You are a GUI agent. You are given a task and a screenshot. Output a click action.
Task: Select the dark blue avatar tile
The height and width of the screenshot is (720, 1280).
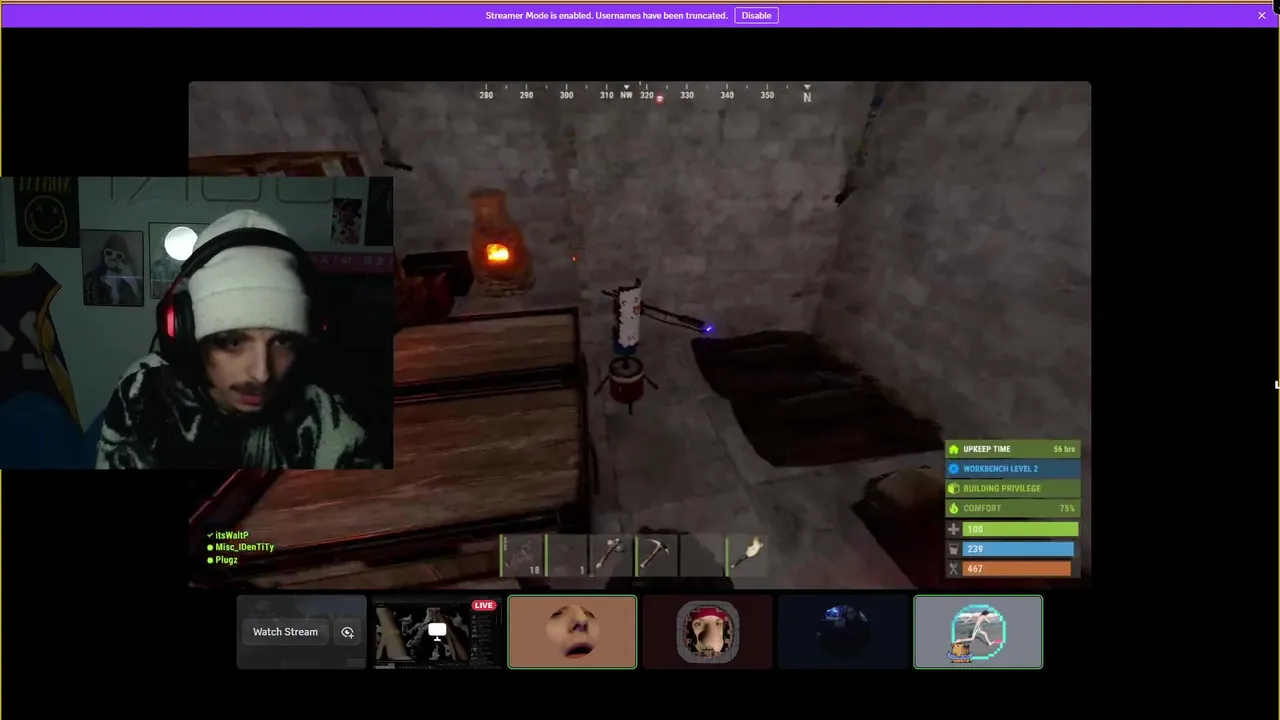pos(843,632)
